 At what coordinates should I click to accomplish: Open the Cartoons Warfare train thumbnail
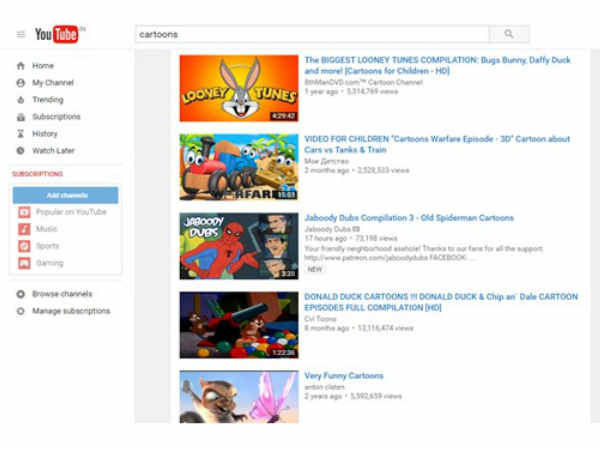pos(239,167)
